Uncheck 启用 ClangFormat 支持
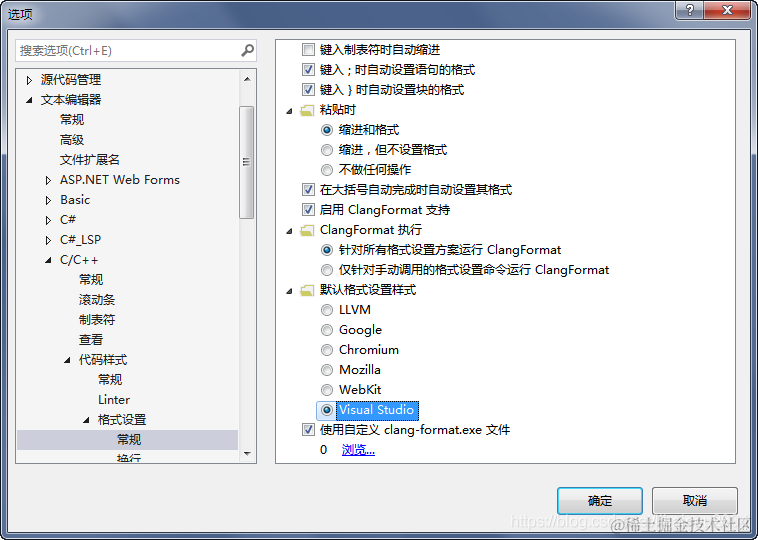Screen dimensions: 758x540 [x=308, y=210]
